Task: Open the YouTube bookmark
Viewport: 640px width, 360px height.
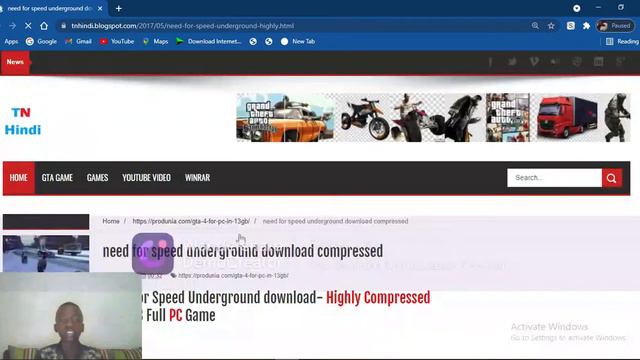Action: pos(117,41)
